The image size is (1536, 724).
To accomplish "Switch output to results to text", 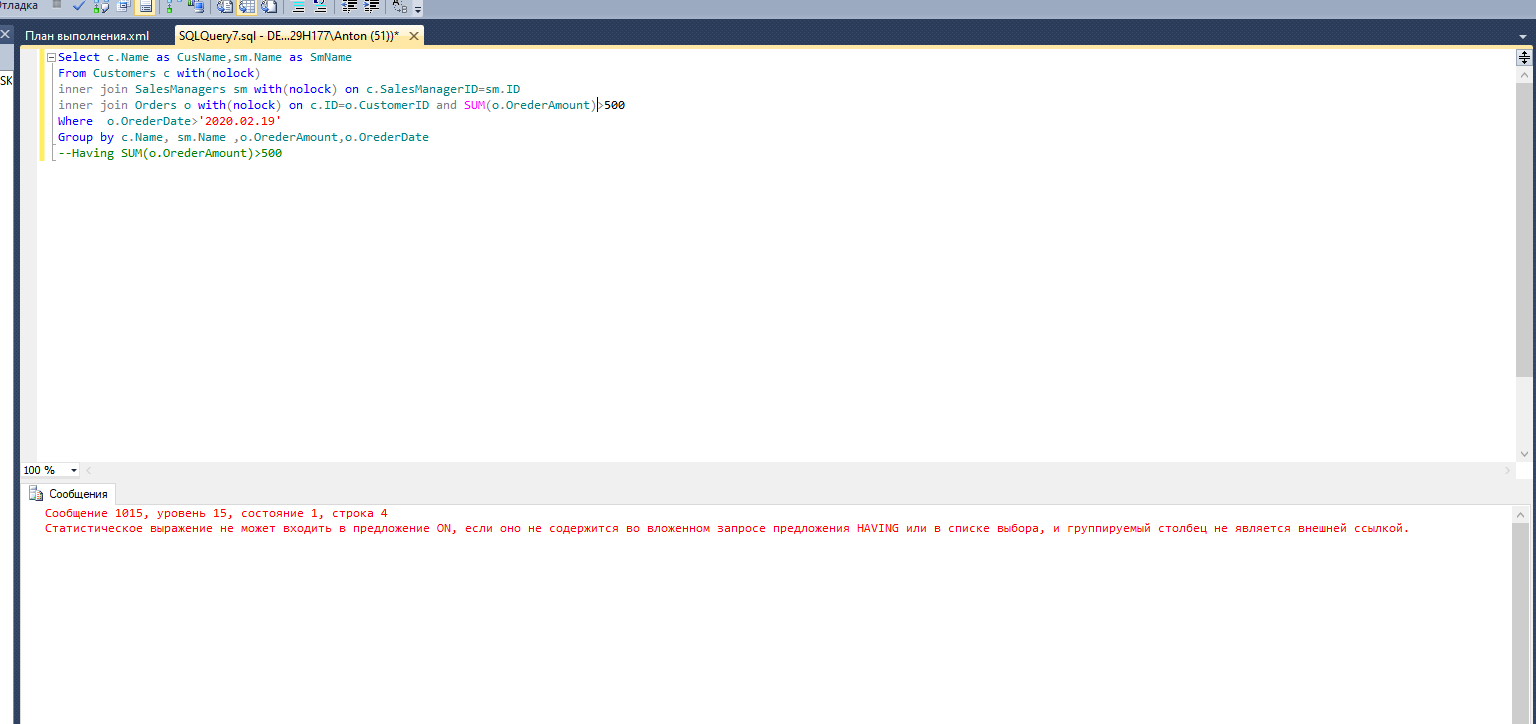I will (224, 5).
